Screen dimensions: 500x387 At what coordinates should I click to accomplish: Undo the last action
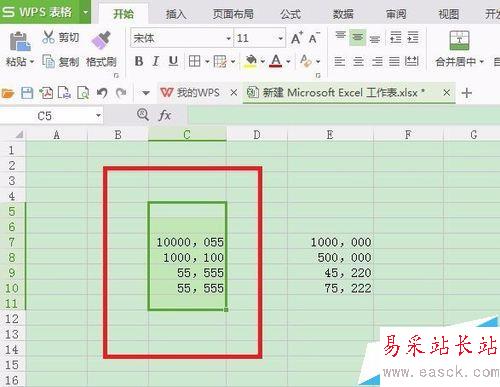[102, 93]
